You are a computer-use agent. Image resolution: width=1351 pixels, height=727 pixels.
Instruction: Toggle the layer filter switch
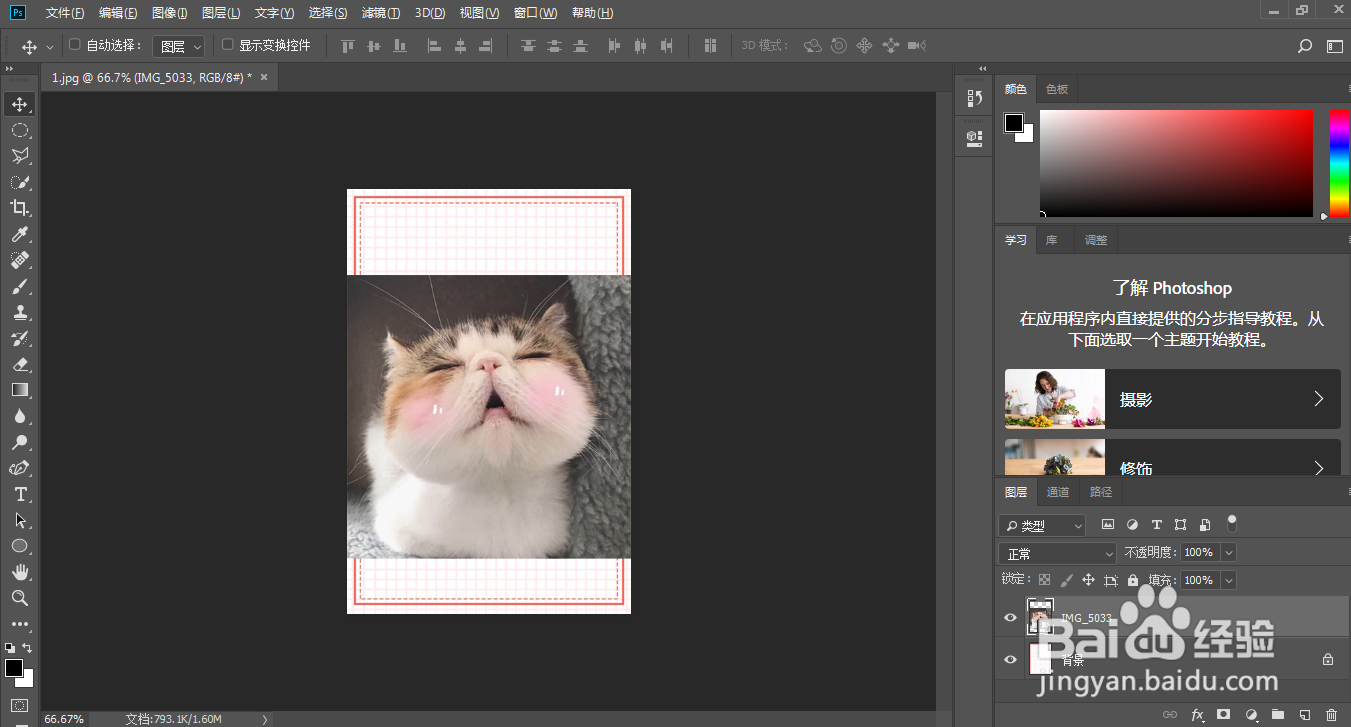1232,522
